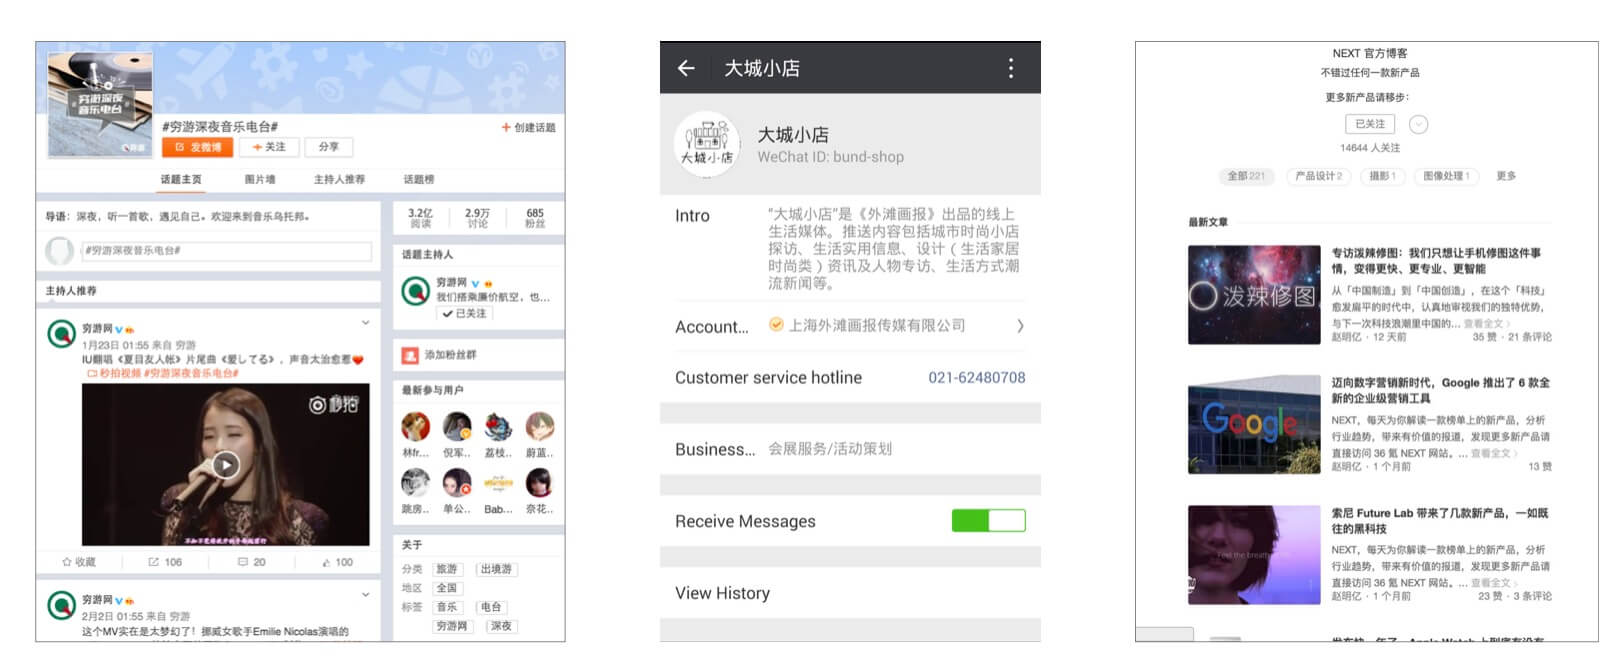Image resolution: width=1600 pixels, height=656 pixels.
Task: Open the 秒拍视频 #穷游深夜音乐电台# link
Action: [x=163, y=373]
